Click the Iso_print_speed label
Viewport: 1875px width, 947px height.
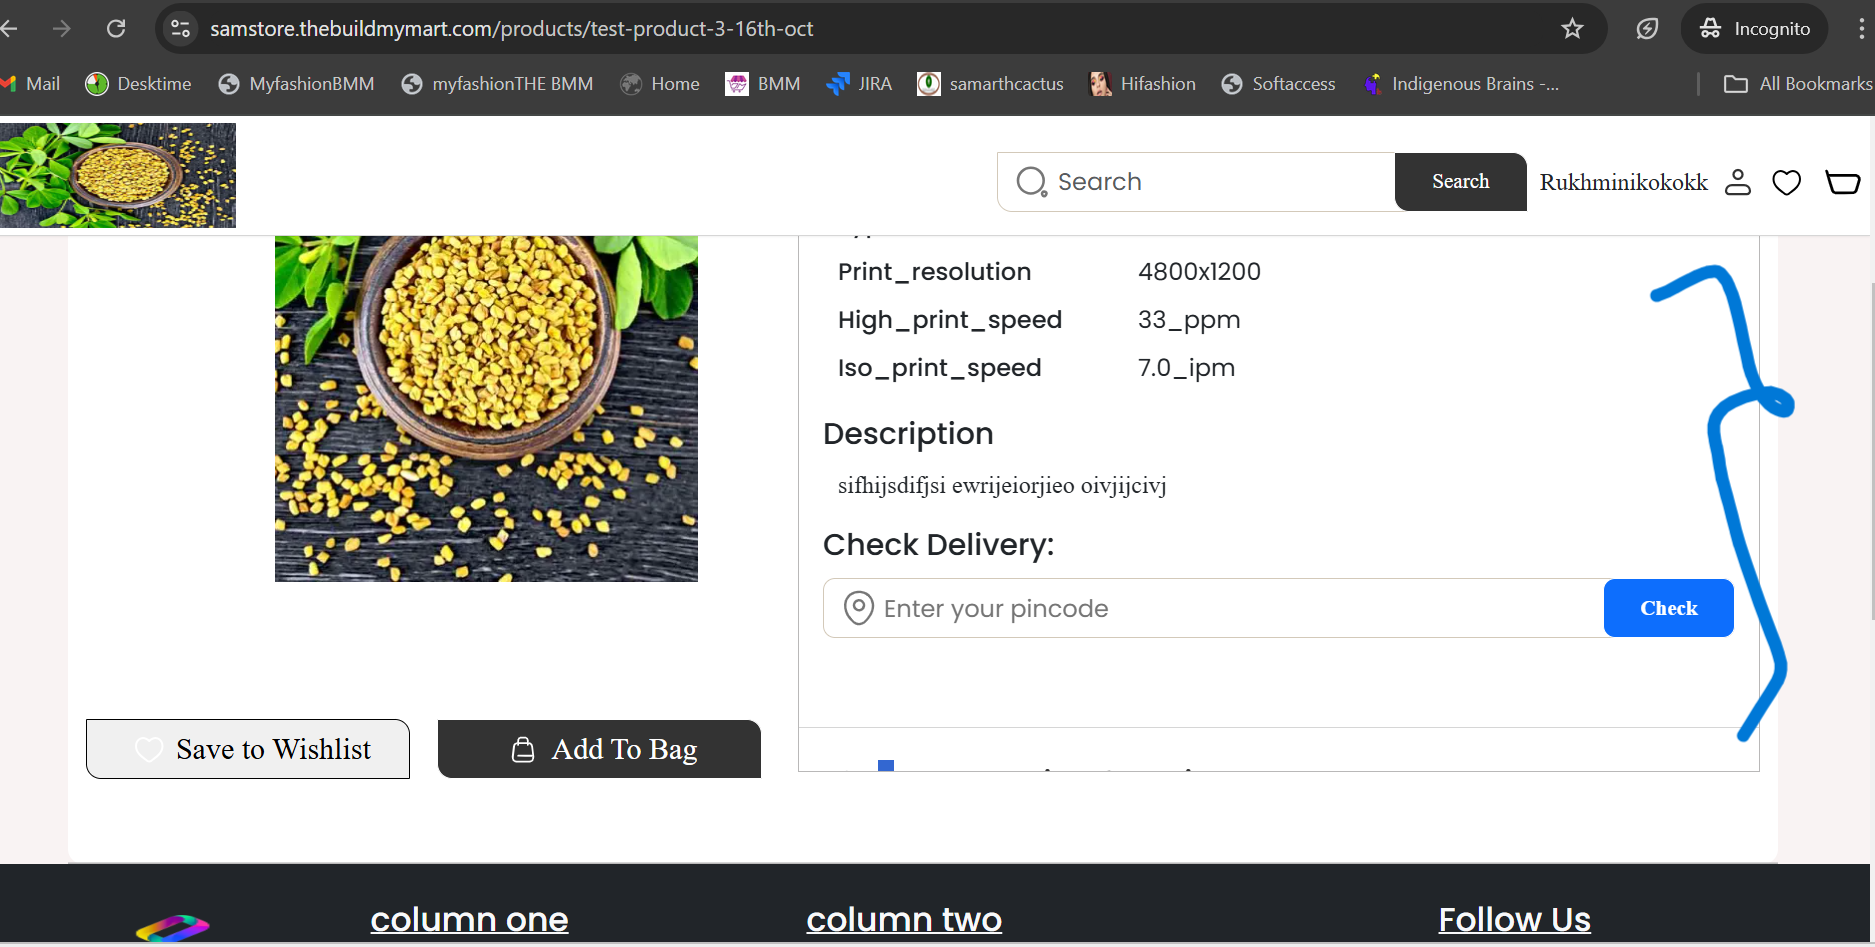point(939,368)
